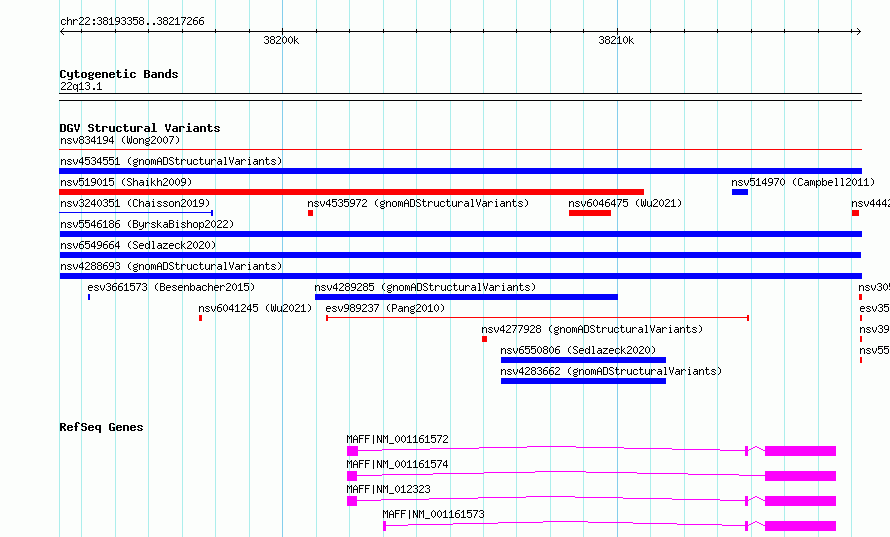890x537 pixels.
Task: Click the last exon block of MAFF|NM_001161572
Action: pyautogui.click(x=800, y=451)
